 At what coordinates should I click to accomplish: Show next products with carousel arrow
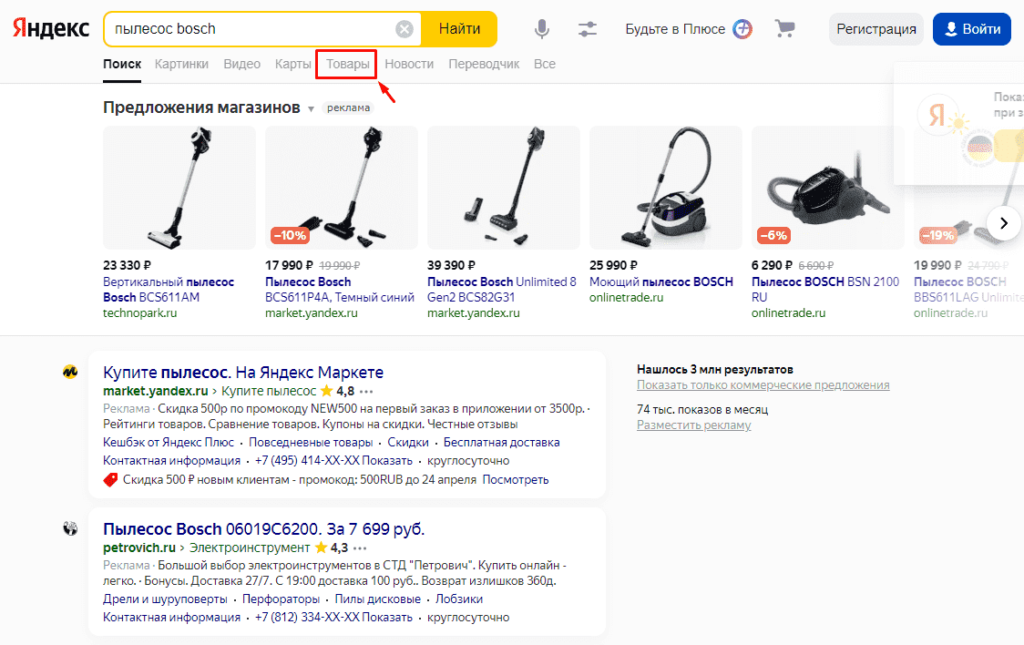tap(1004, 223)
